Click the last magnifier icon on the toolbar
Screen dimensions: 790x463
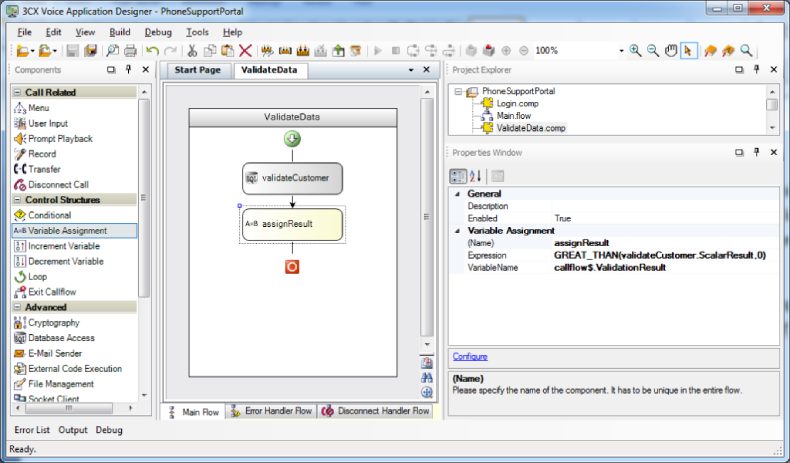(746, 50)
